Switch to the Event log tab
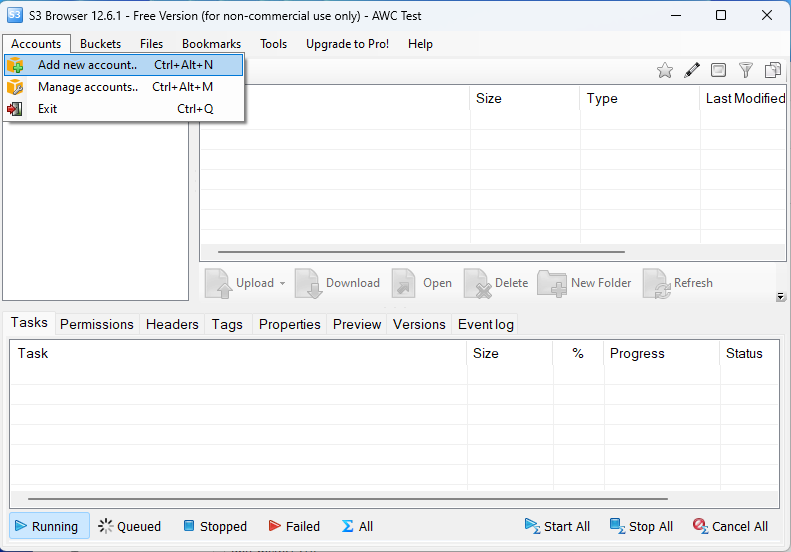The height and width of the screenshot is (552, 791). (x=486, y=324)
